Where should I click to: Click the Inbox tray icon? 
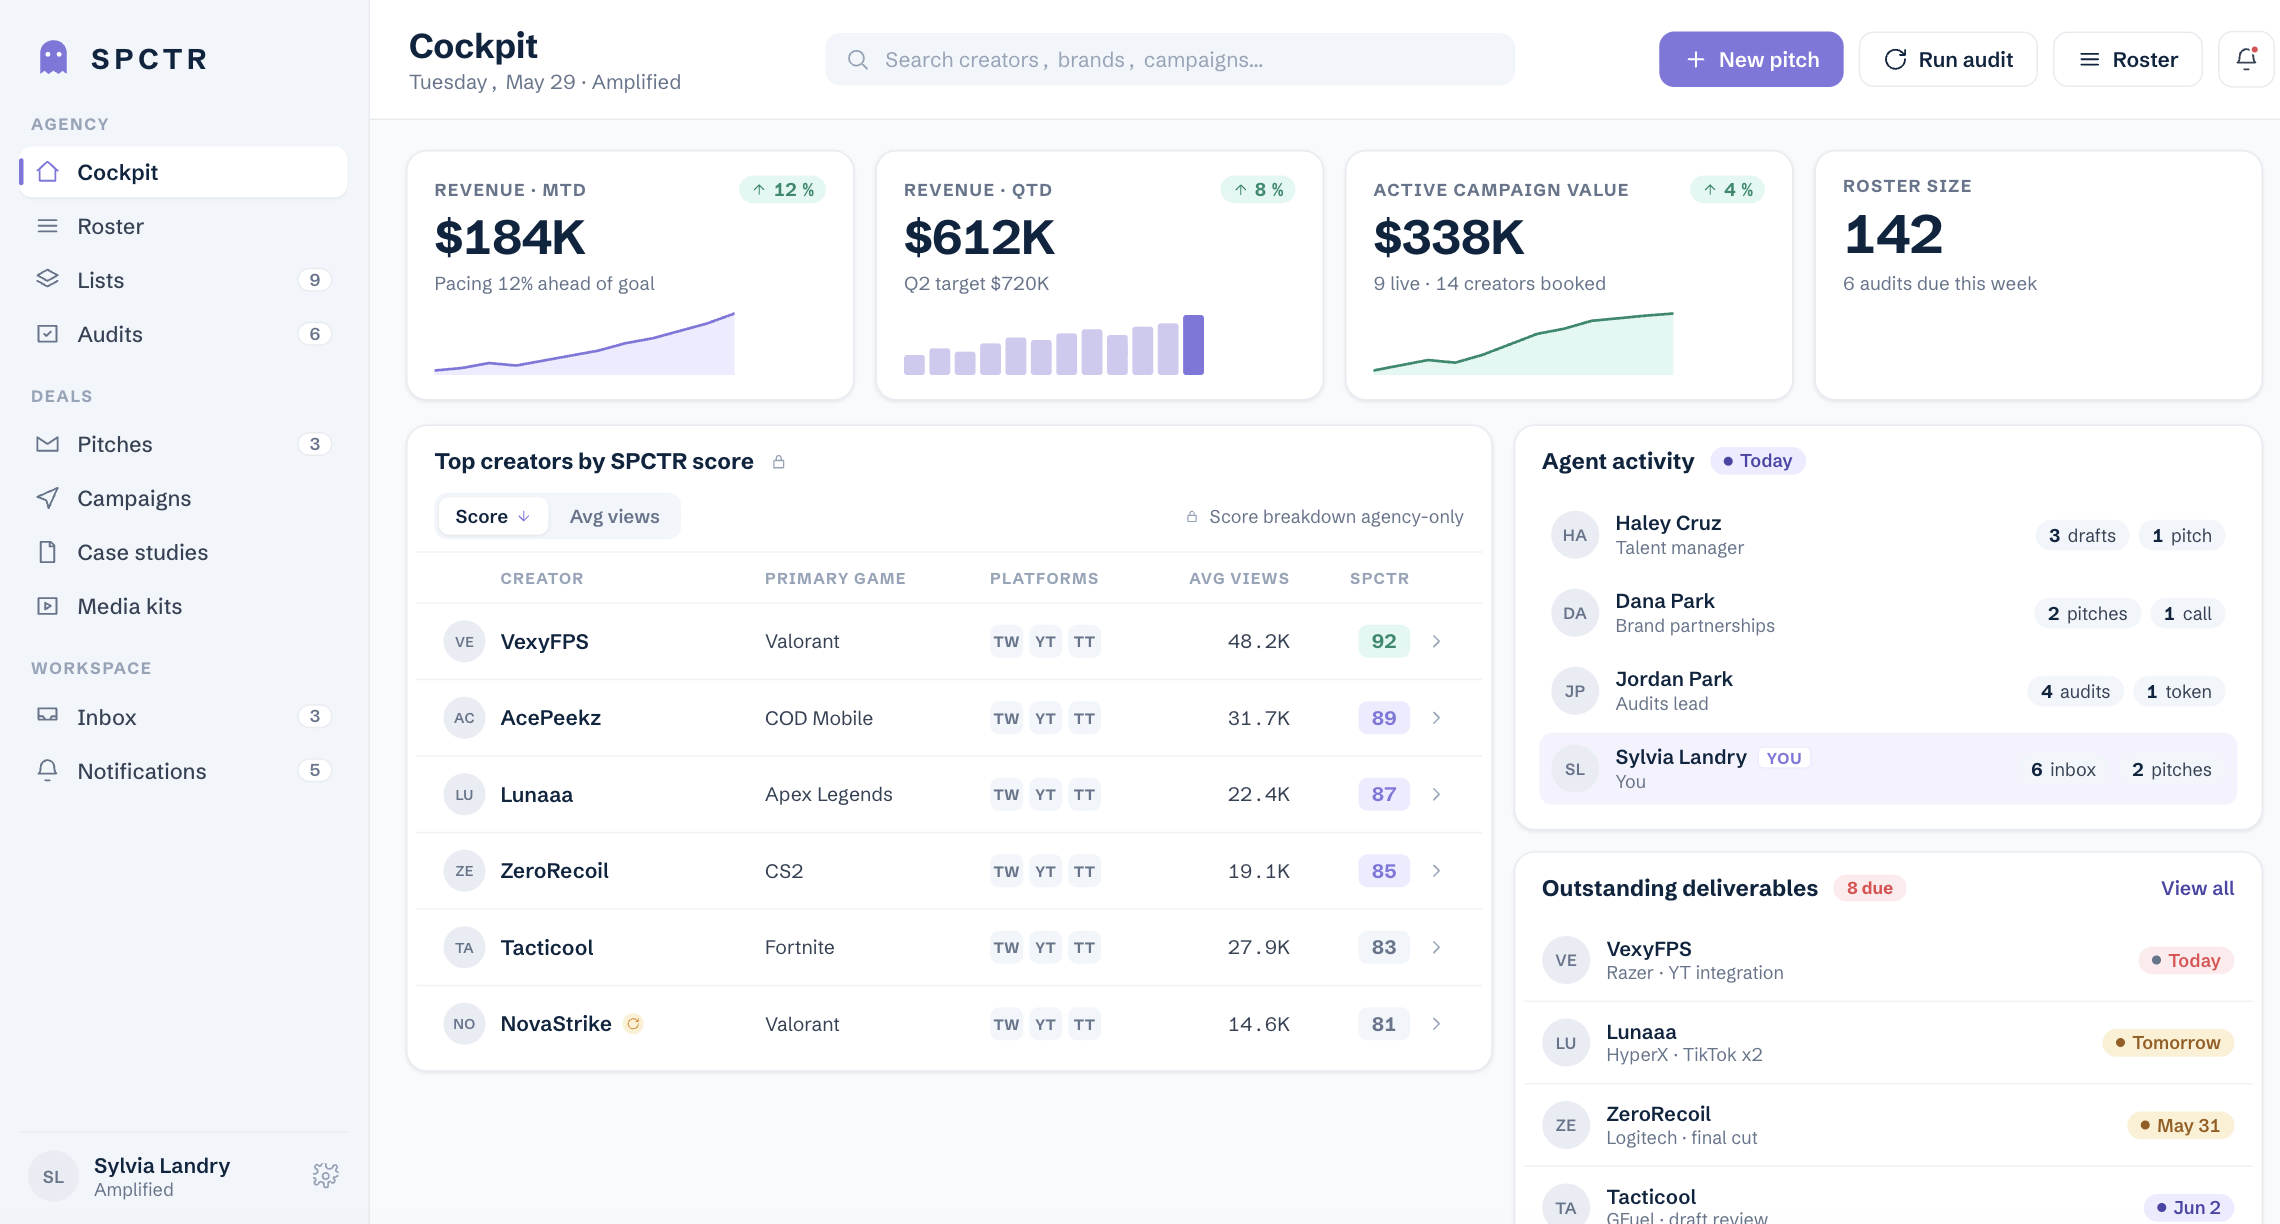point(47,716)
